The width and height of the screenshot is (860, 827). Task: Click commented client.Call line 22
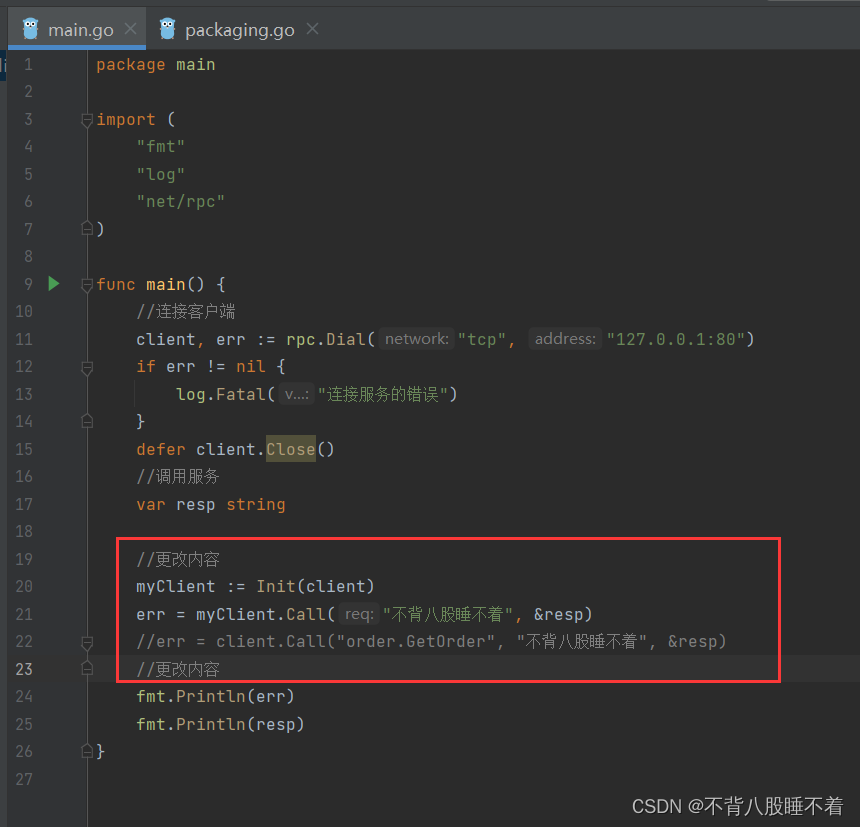pos(431,642)
